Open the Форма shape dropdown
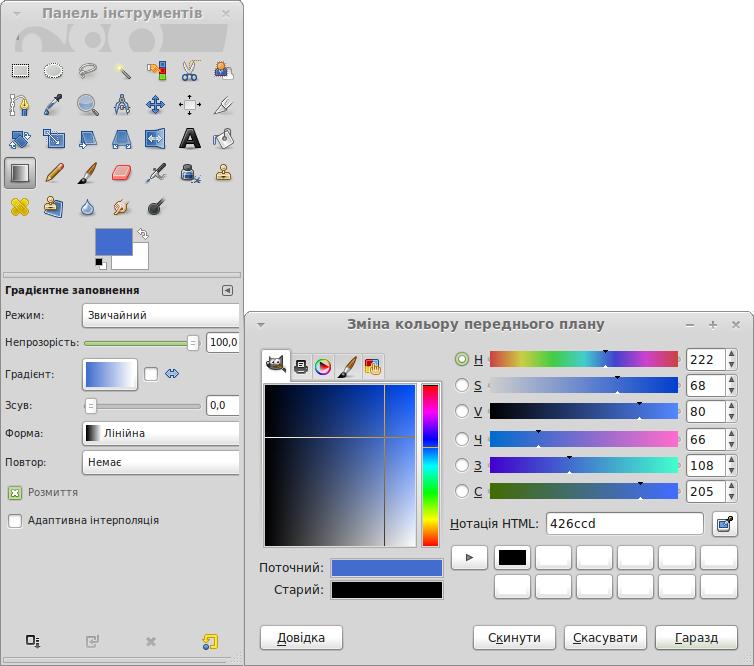The width and height of the screenshot is (754, 666). point(161,433)
